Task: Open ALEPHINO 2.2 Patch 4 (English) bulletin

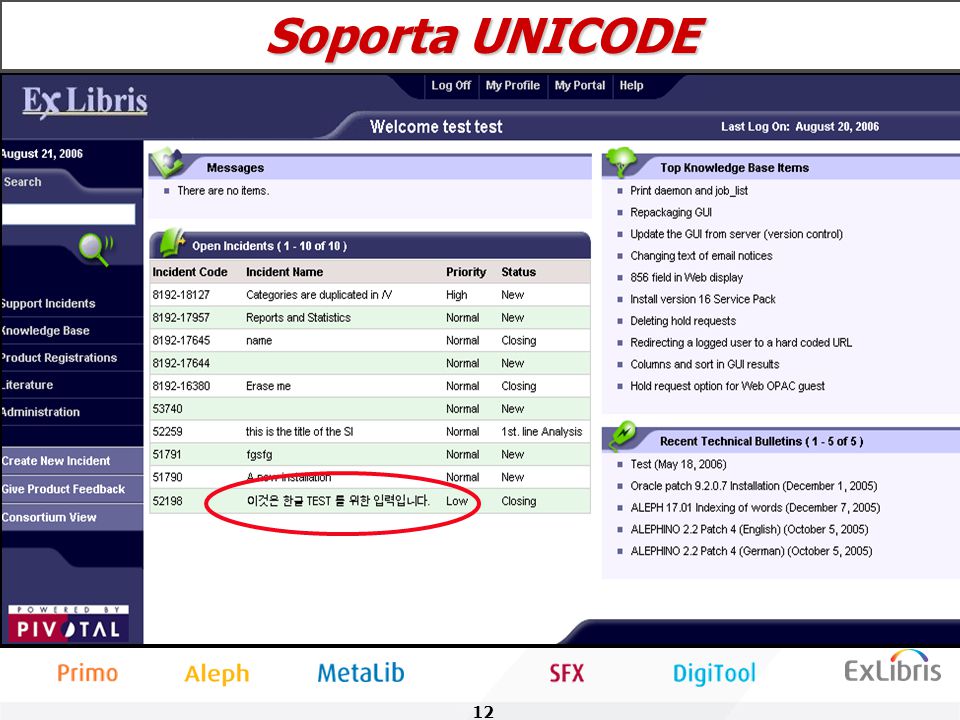Action: point(749,530)
